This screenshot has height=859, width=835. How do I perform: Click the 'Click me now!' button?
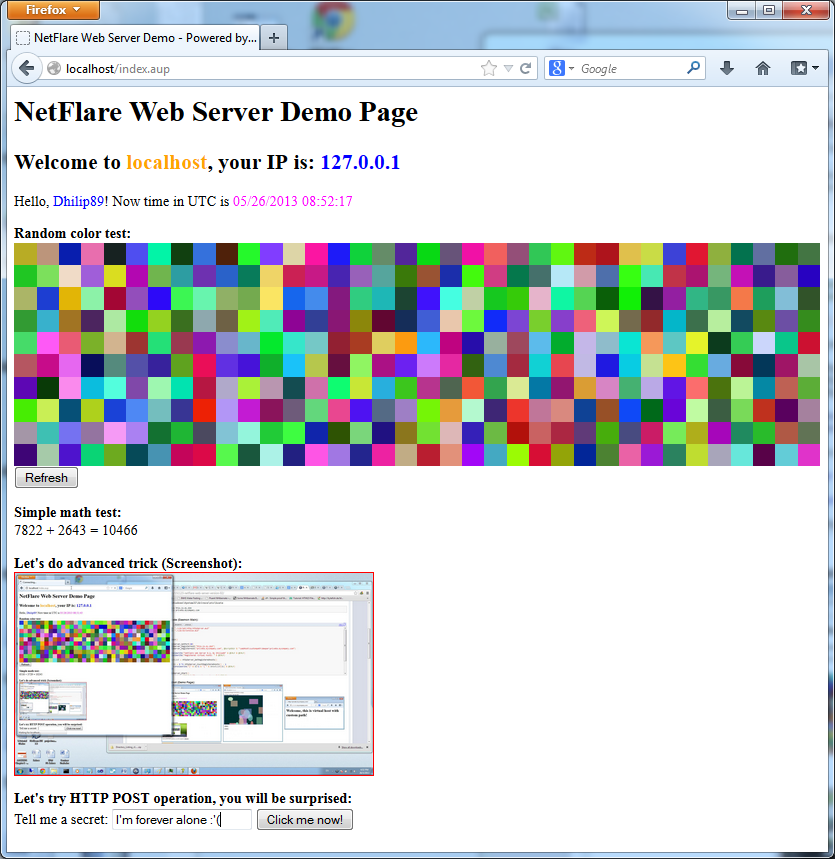coord(305,820)
